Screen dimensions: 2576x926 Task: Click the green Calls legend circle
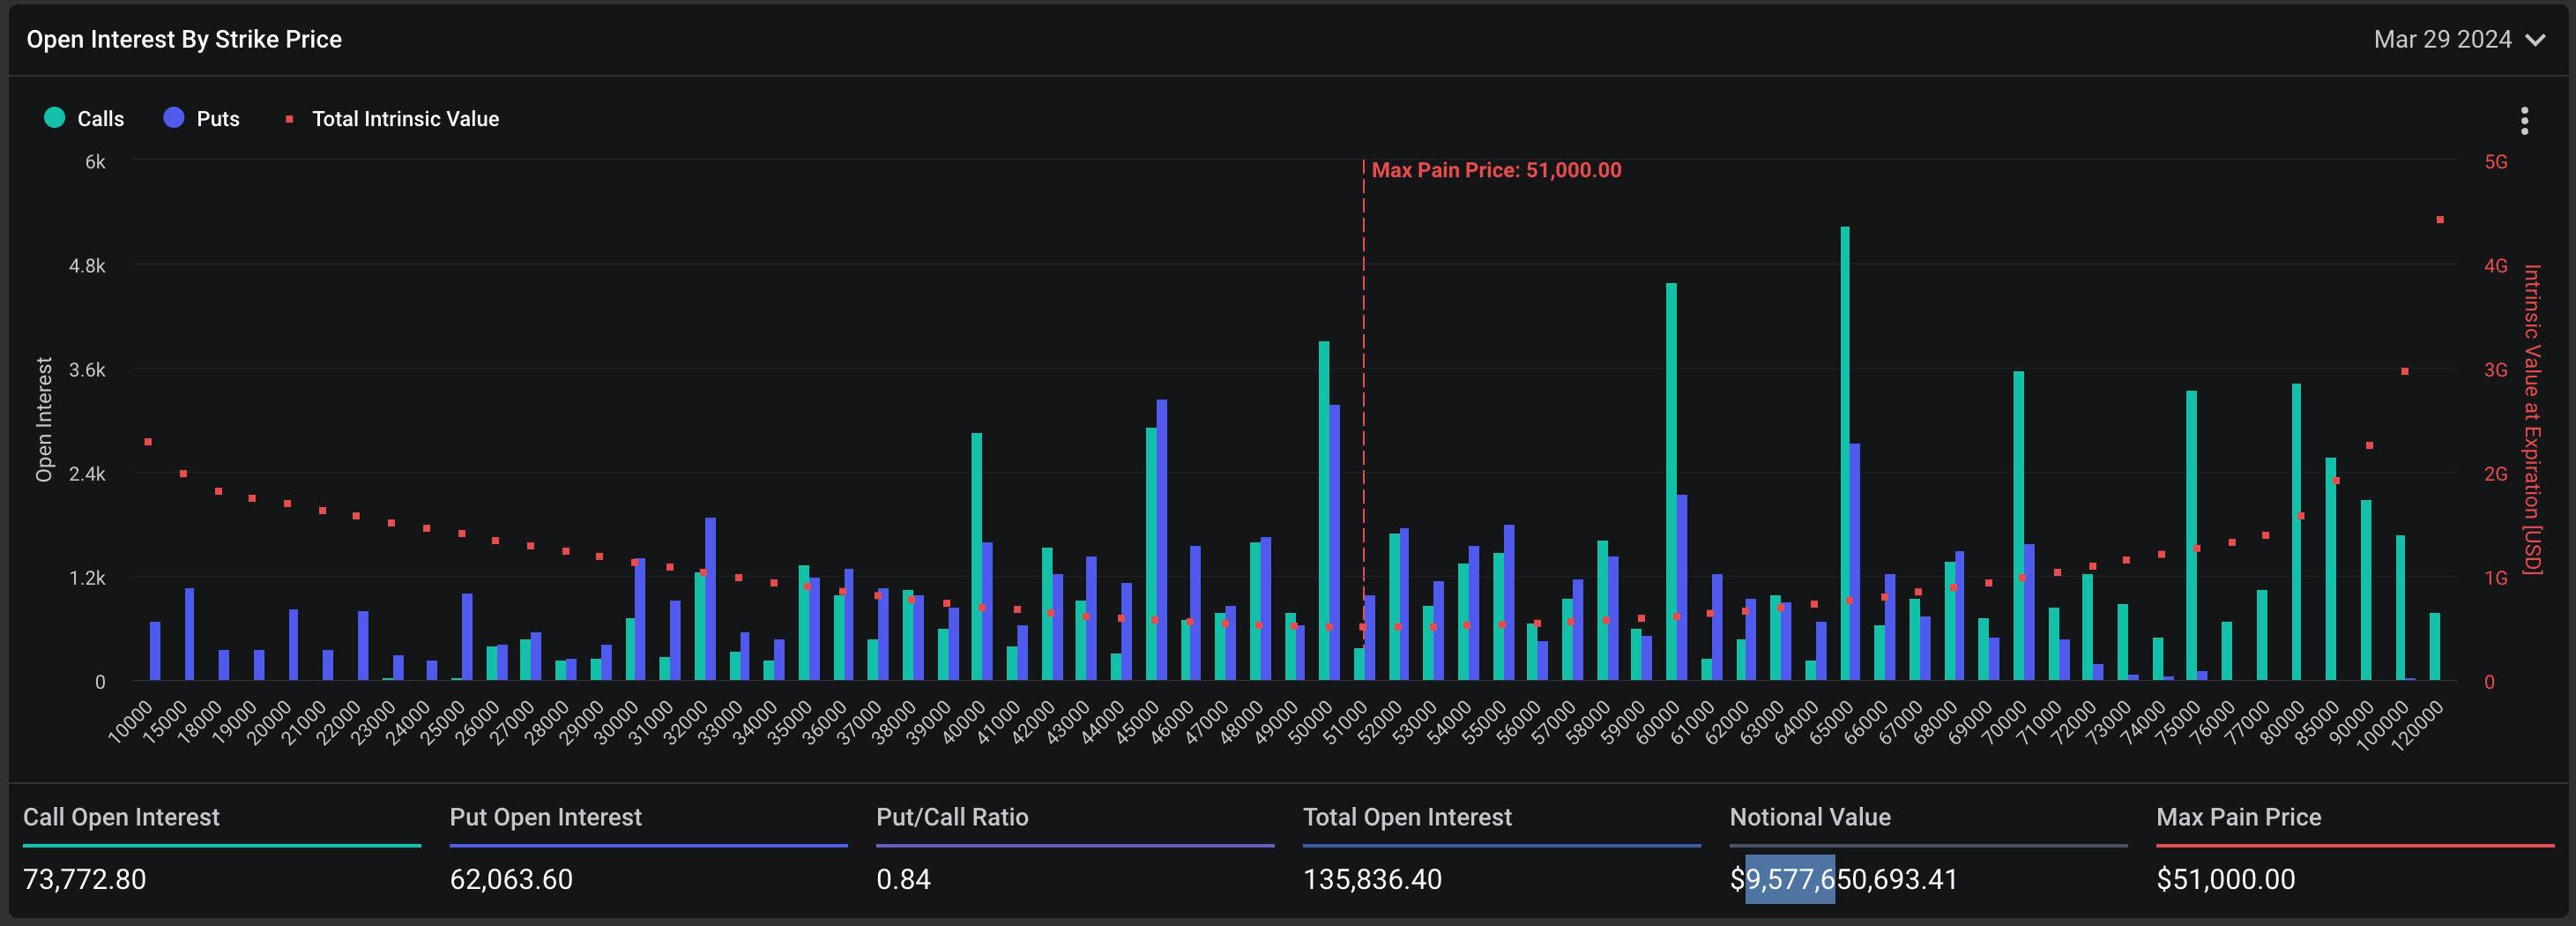click(x=55, y=118)
